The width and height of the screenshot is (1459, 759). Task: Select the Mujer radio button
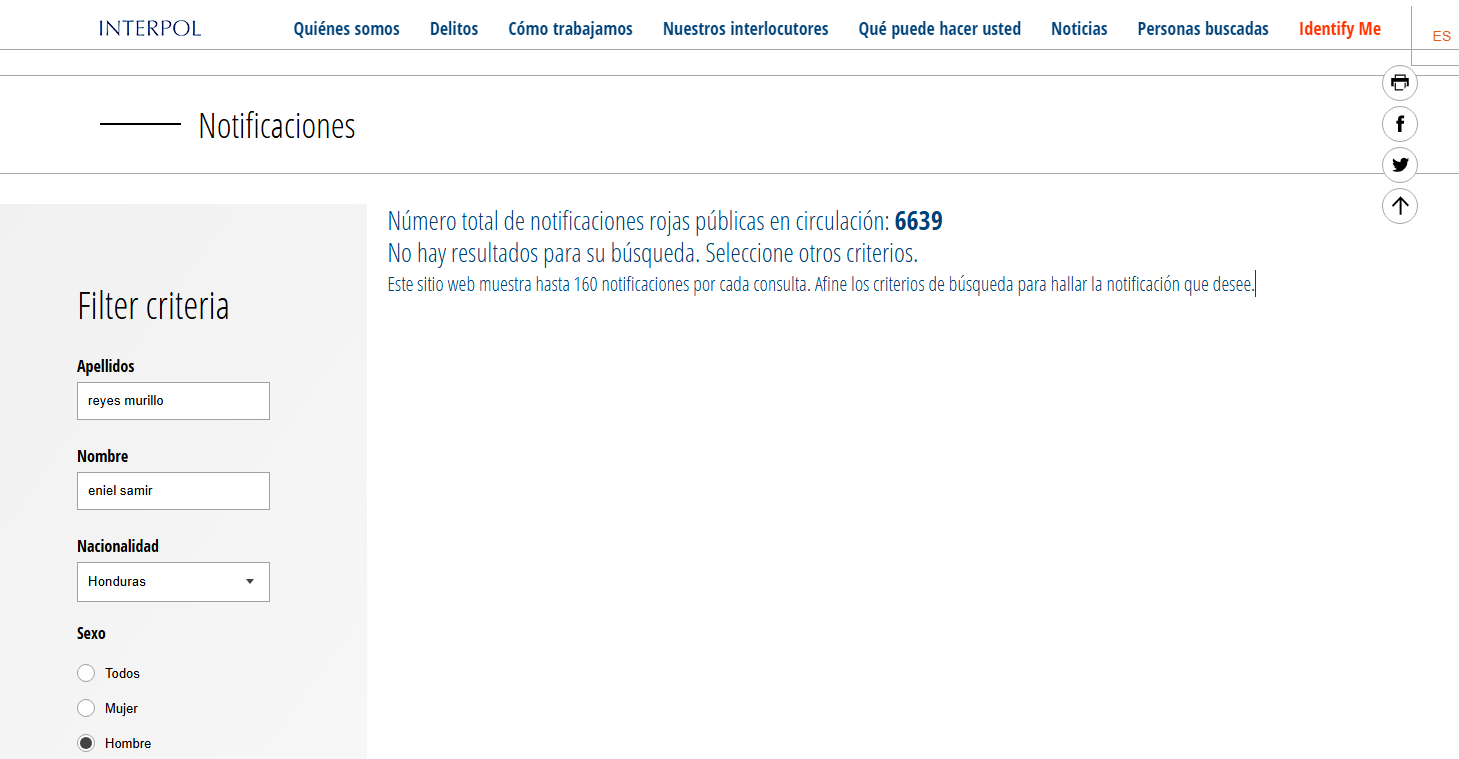click(86, 708)
